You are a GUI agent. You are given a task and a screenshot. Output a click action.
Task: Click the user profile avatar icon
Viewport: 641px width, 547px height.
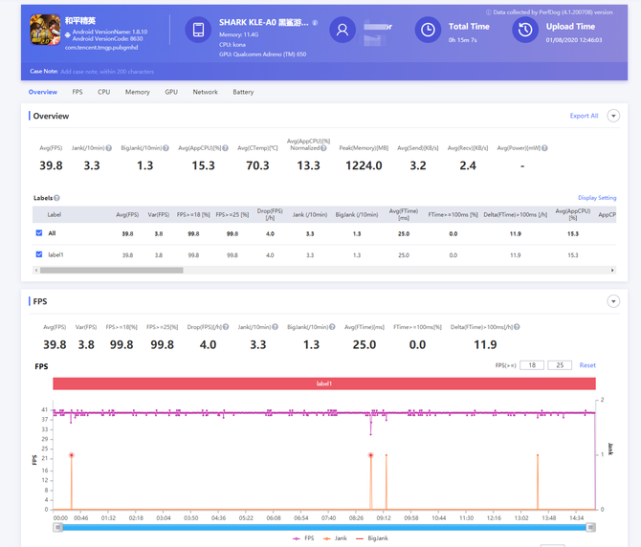(343, 30)
